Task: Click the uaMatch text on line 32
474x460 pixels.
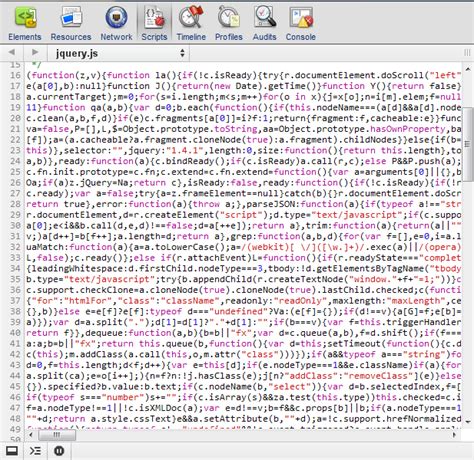Action: coord(45,247)
